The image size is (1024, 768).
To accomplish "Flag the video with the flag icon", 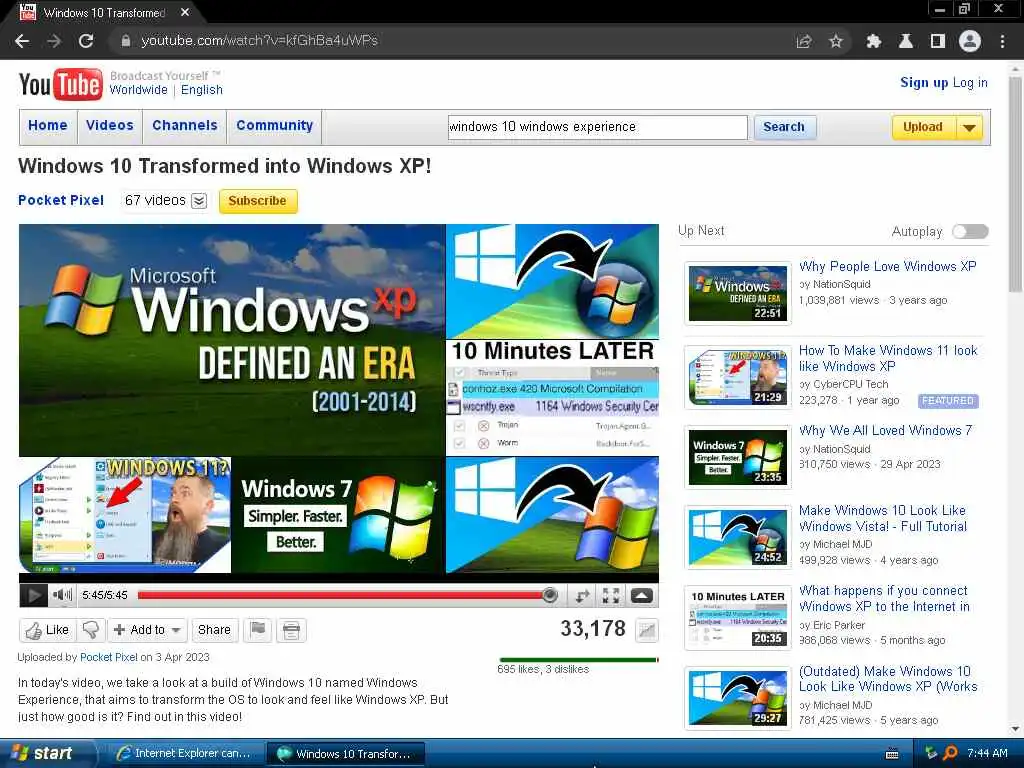I will [x=258, y=630].
